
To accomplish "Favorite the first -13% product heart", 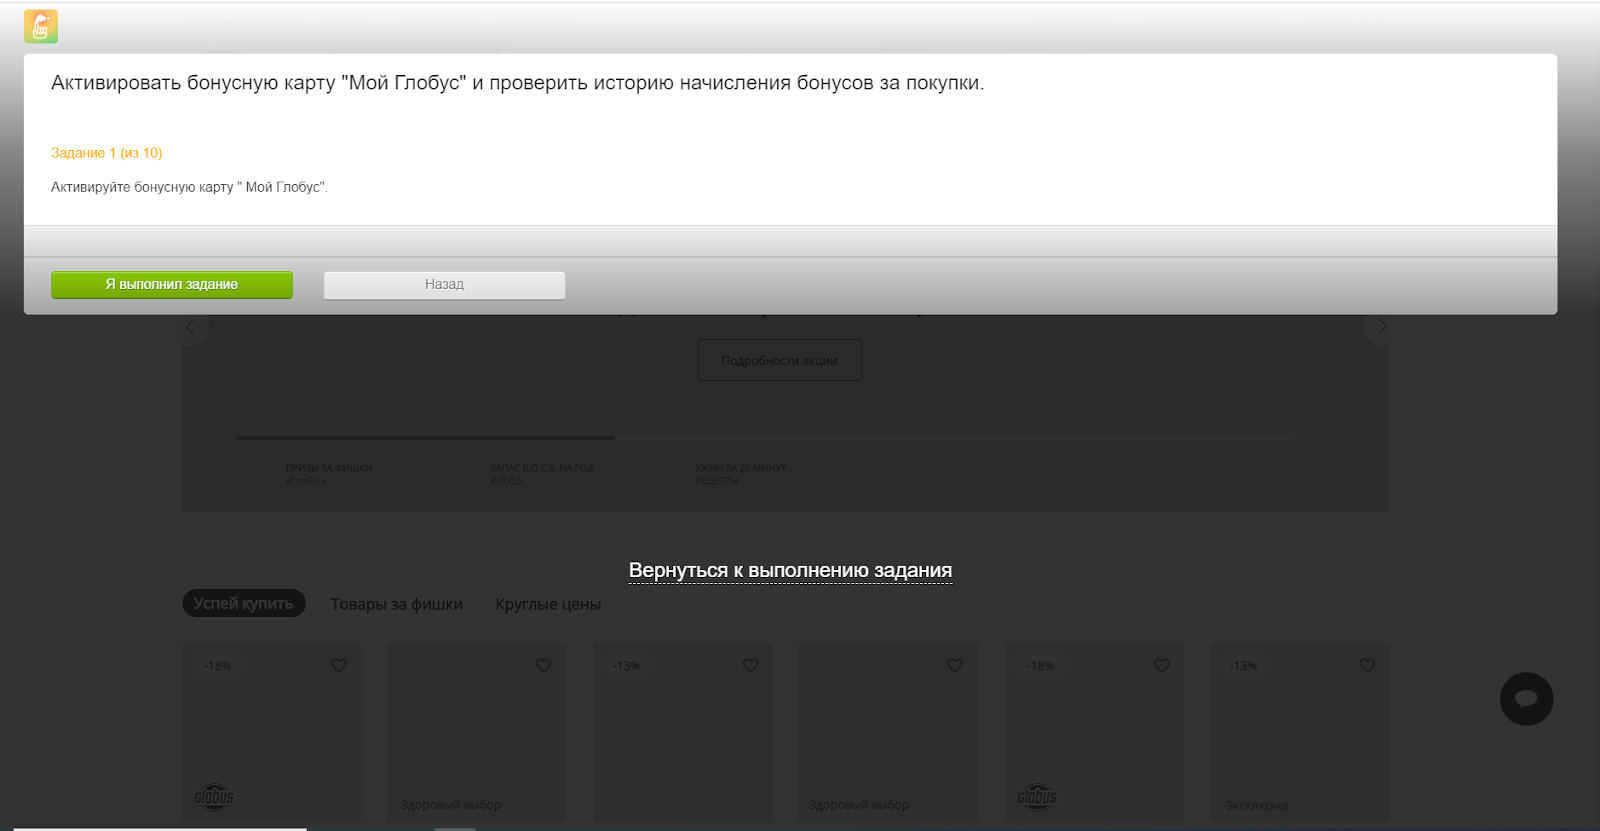I will [750, 665].
